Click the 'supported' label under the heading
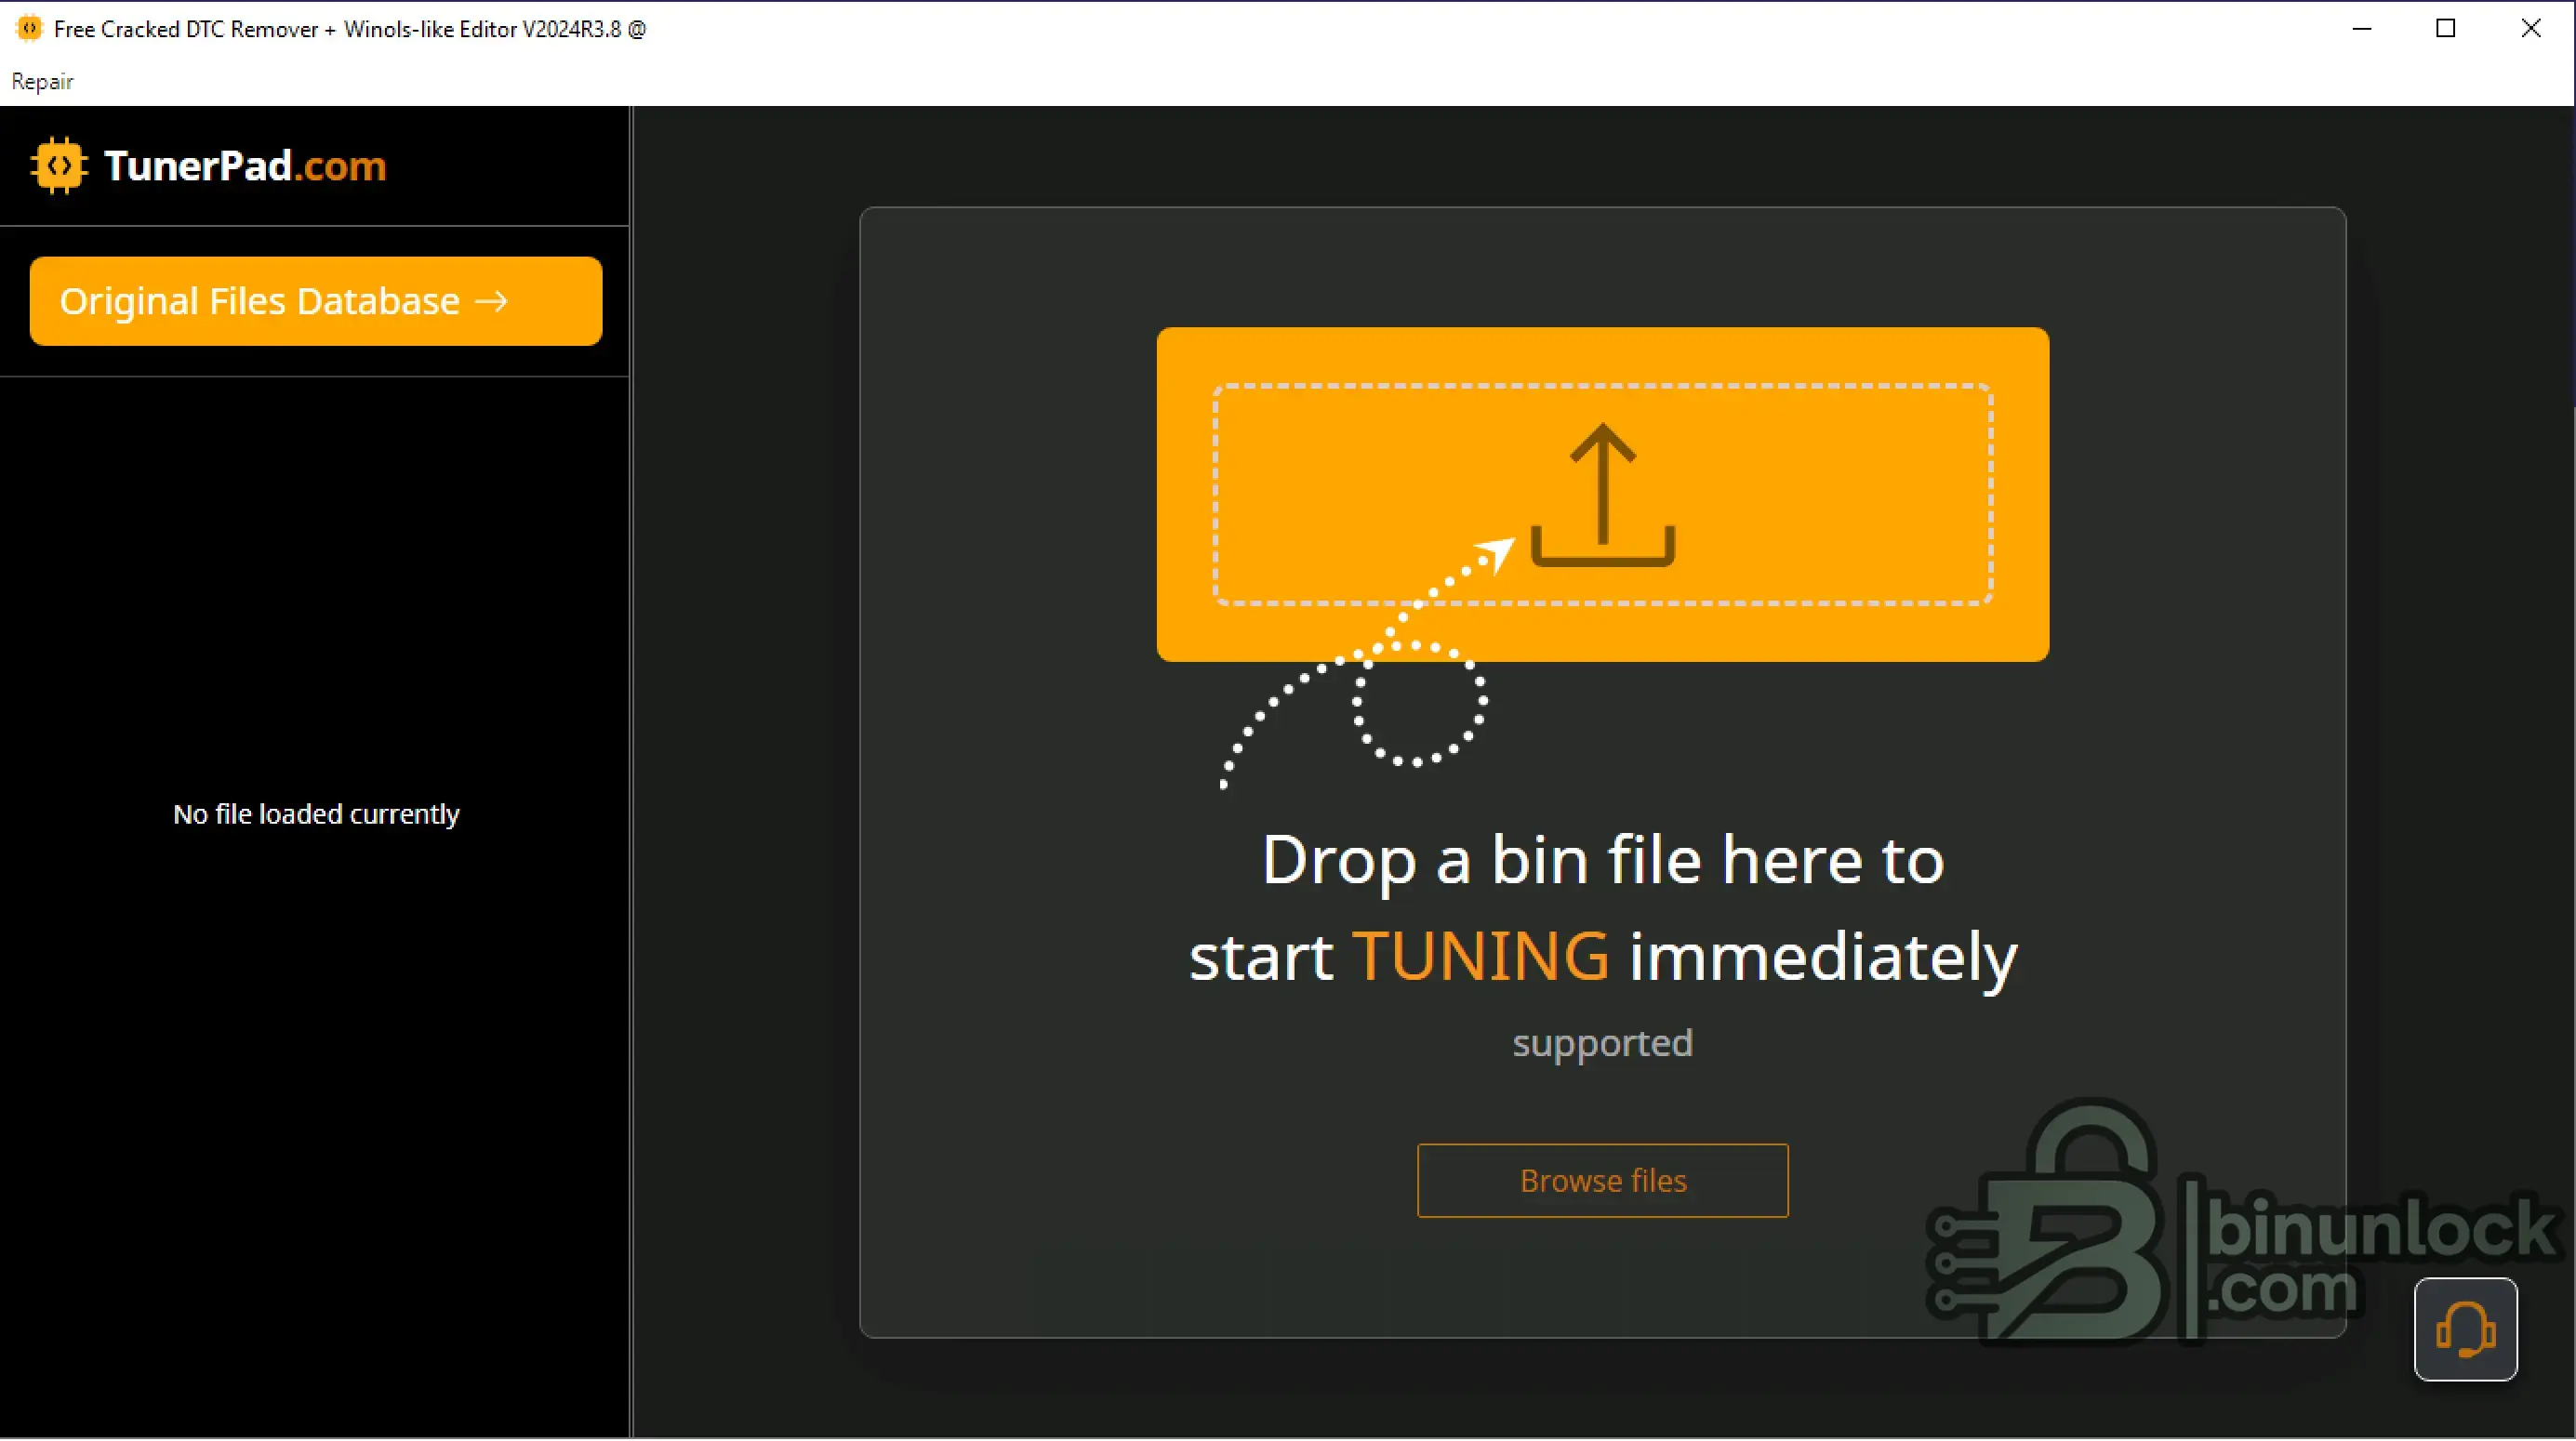 tap(1603, 1043)
